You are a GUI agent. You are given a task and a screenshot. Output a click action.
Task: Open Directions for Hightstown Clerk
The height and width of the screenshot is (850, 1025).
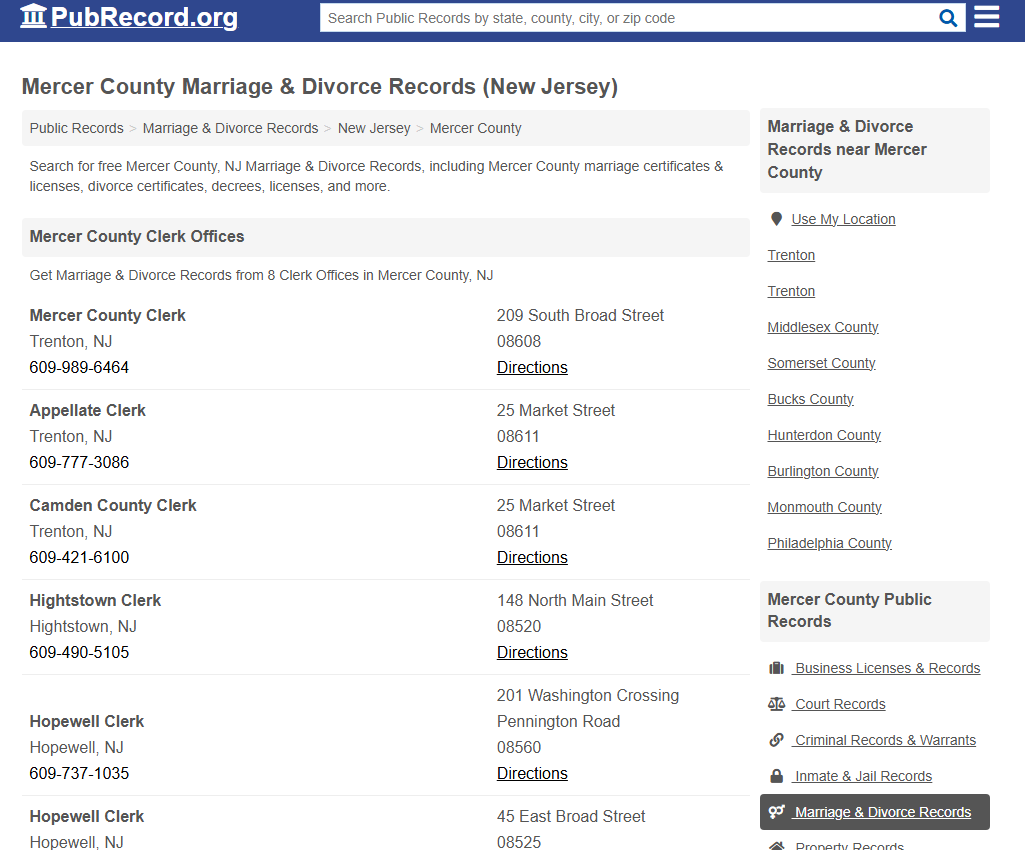[x=532, y=652]
